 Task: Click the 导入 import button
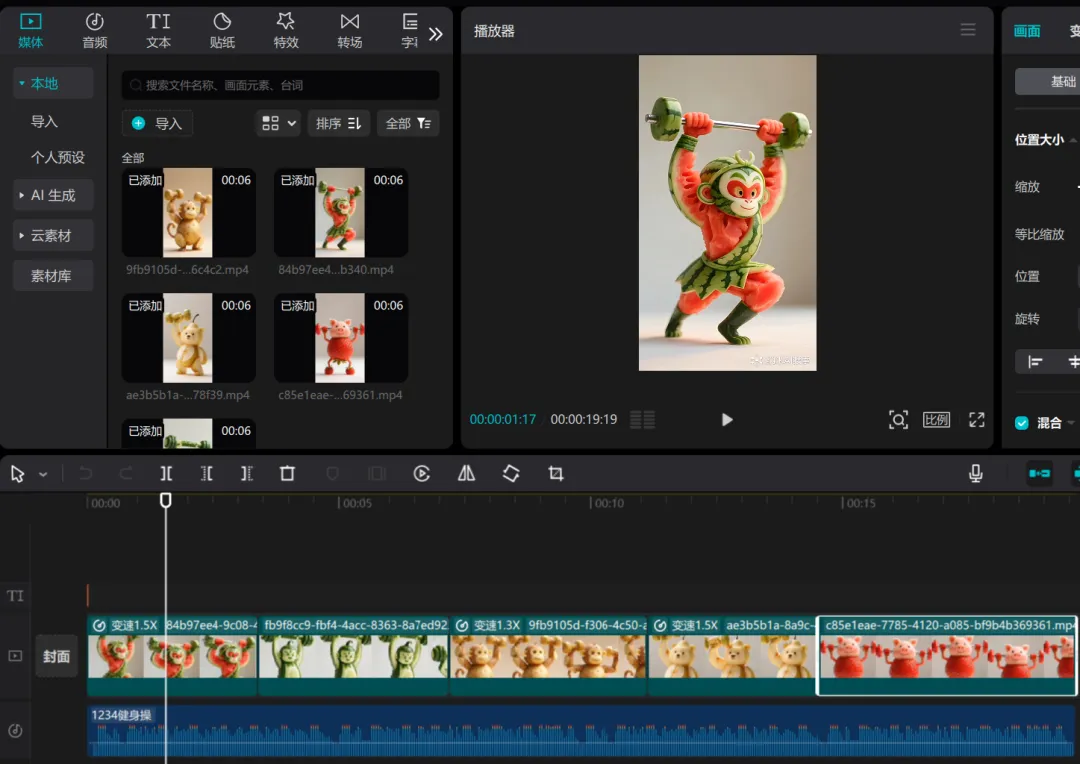click(157, 123)
